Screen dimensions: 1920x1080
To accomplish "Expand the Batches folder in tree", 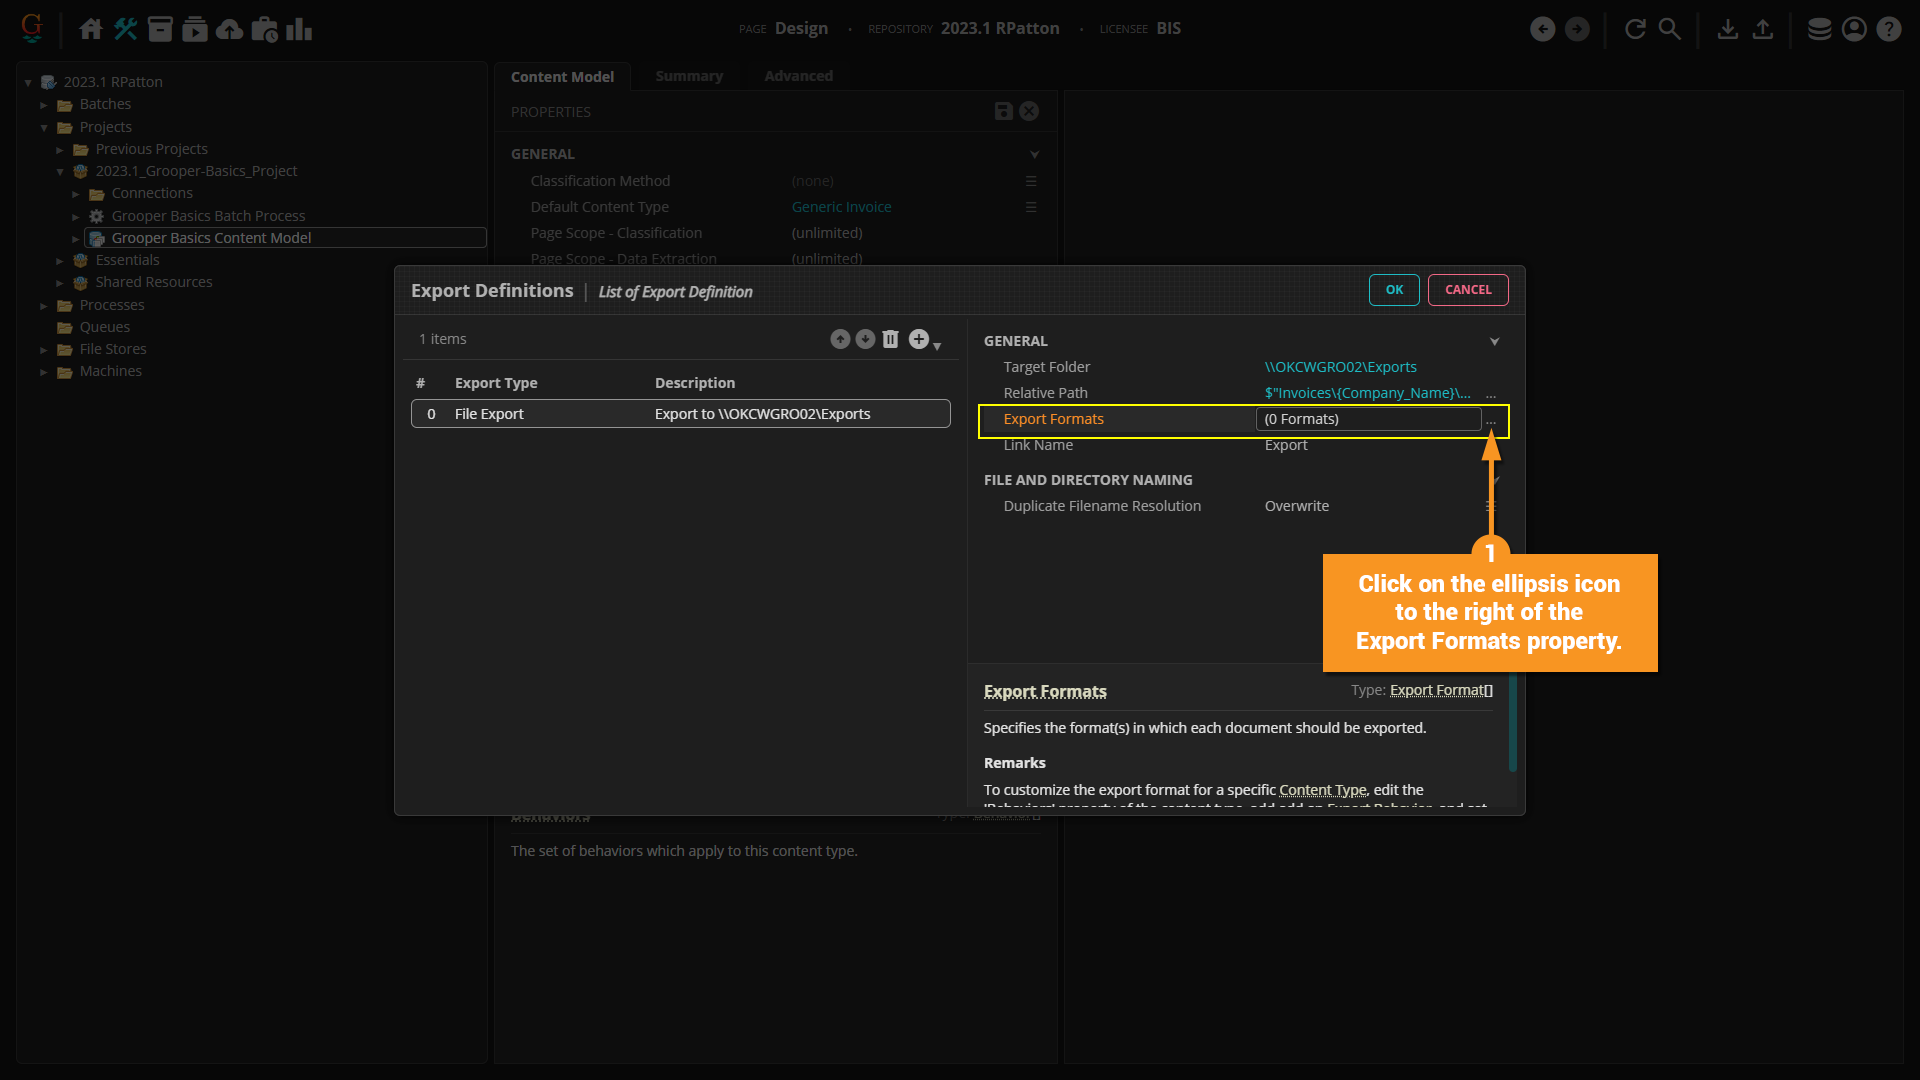I will point(44,105).
